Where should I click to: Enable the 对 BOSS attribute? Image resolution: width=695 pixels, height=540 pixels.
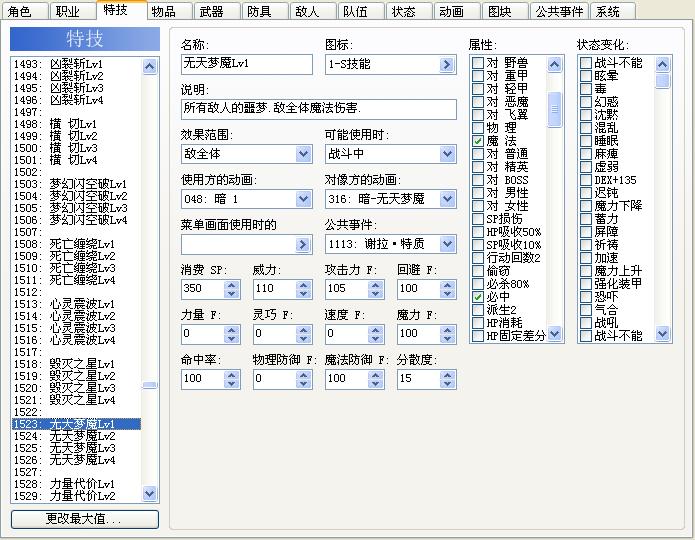tap(478, 180)
